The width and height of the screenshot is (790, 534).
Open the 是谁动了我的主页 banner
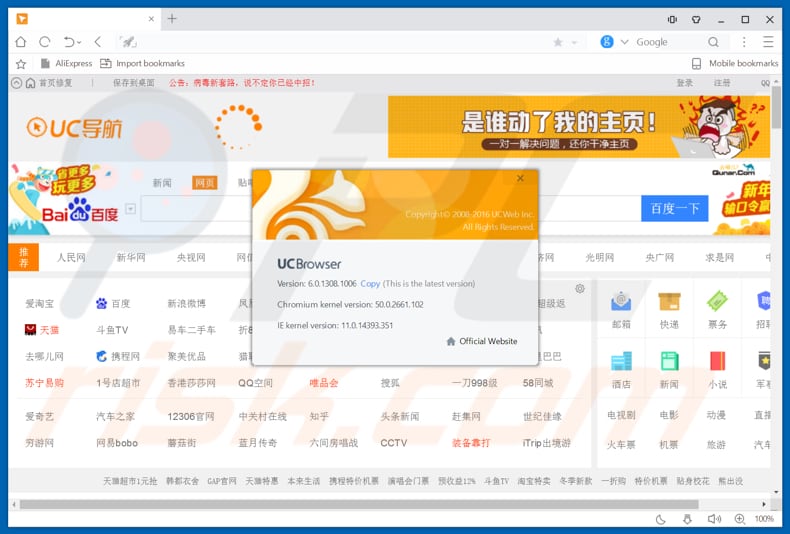click(x=578, y=127)
